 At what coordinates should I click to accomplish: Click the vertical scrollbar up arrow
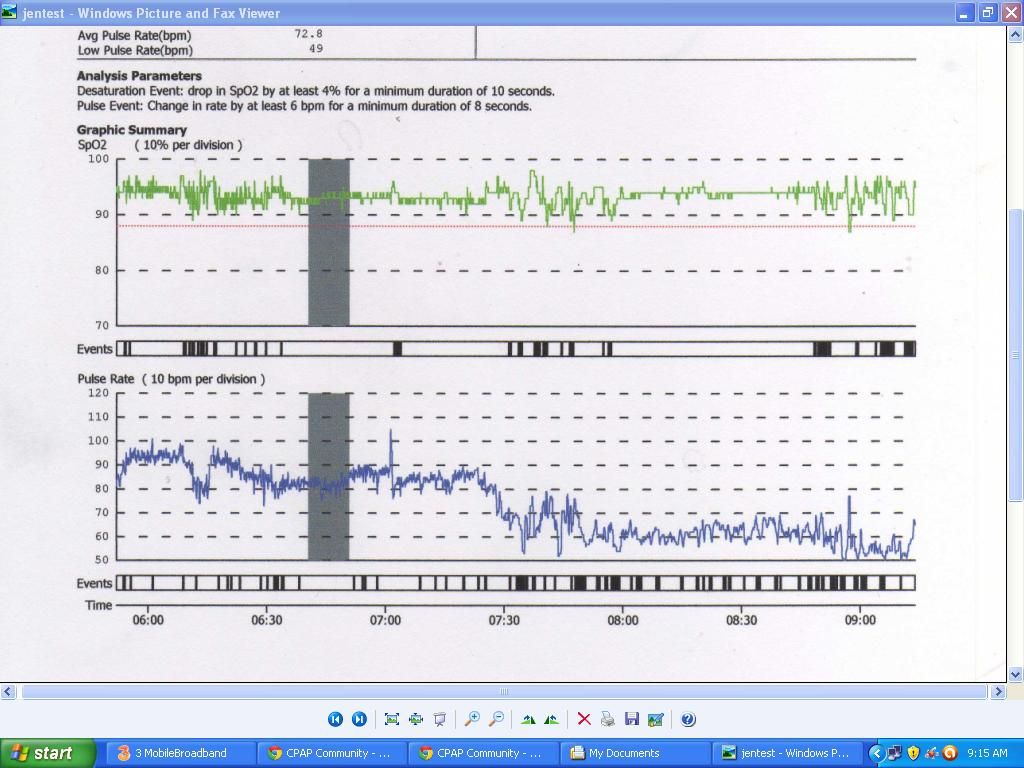pos(1016,34)
